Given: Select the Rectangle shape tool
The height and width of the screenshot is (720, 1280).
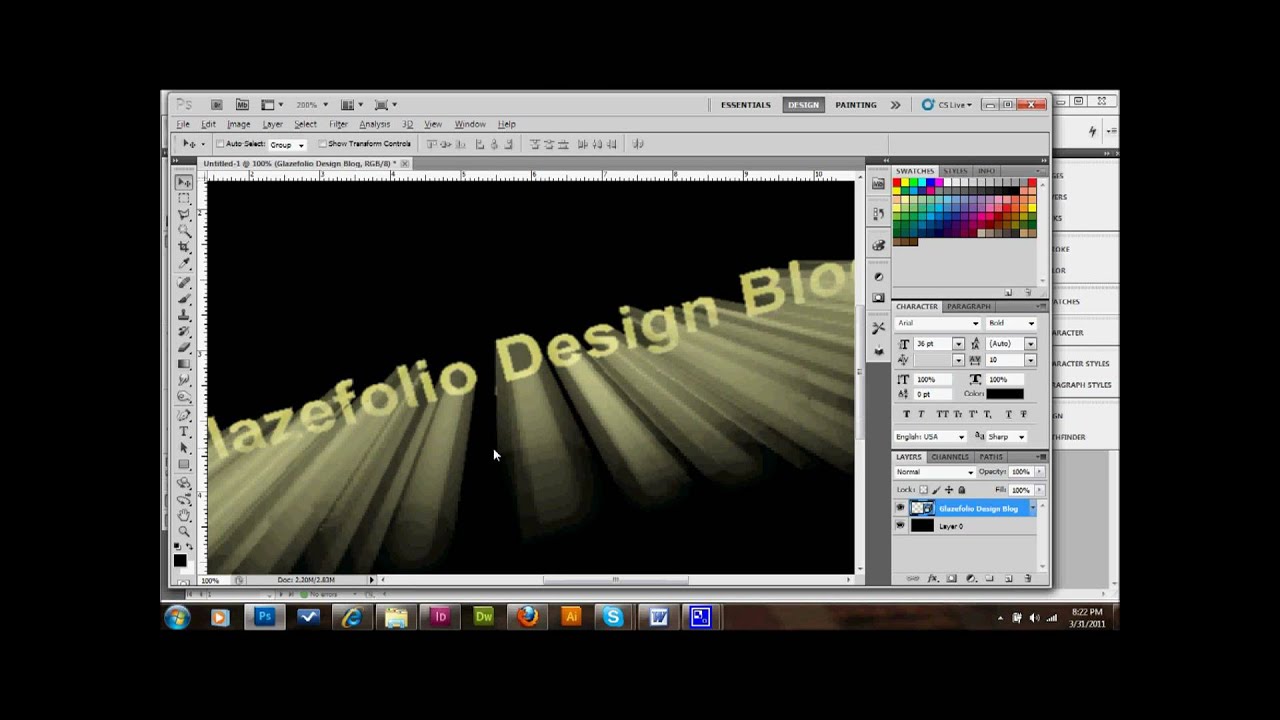Looking at the screenshot, I should 184,464.
